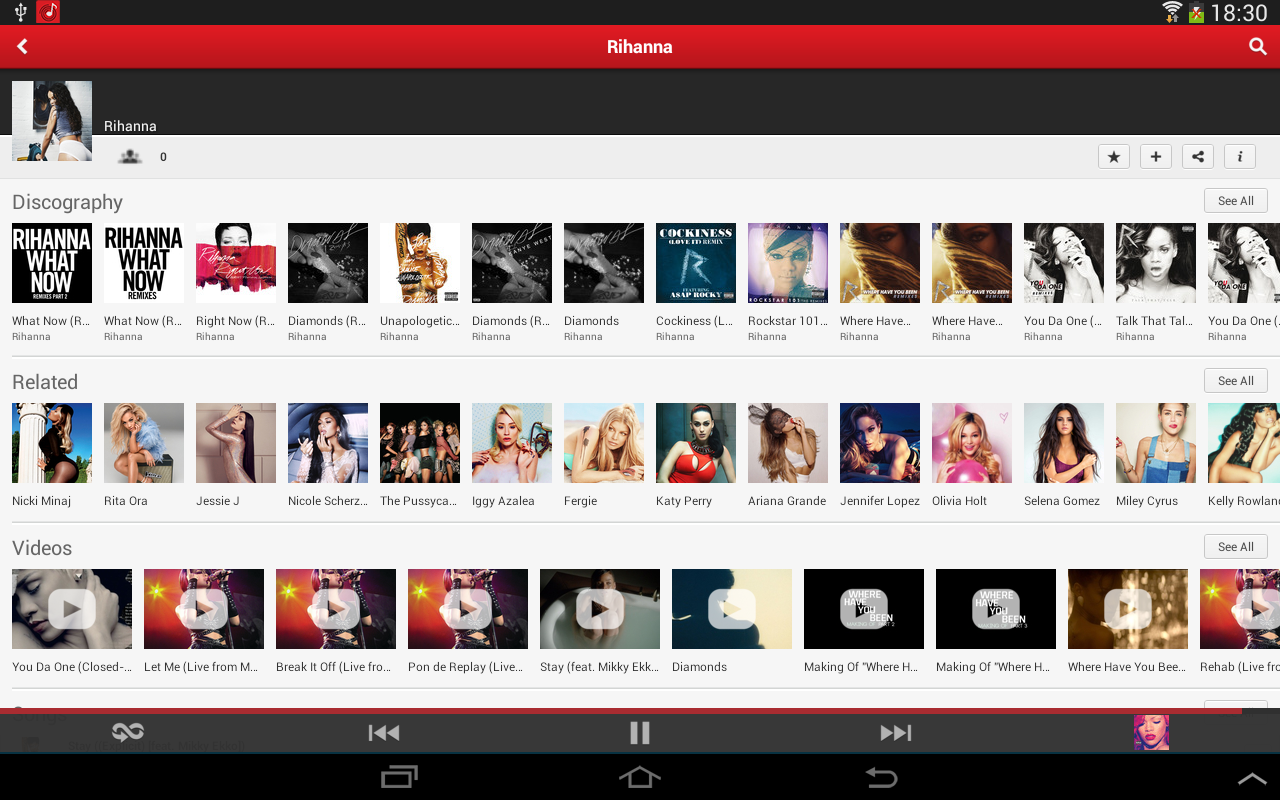1280x800 pixels.
Task: Open Nicole Scherzinger's artist photo
Action: click(328, 443)
